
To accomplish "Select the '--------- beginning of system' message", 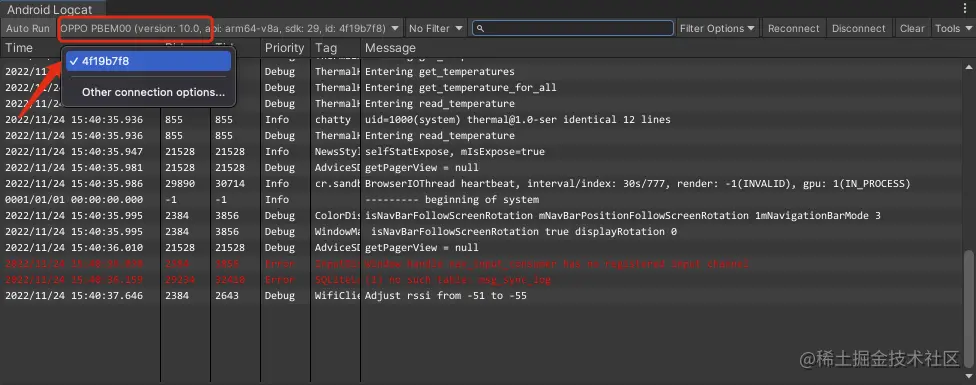I will (452, 200).
